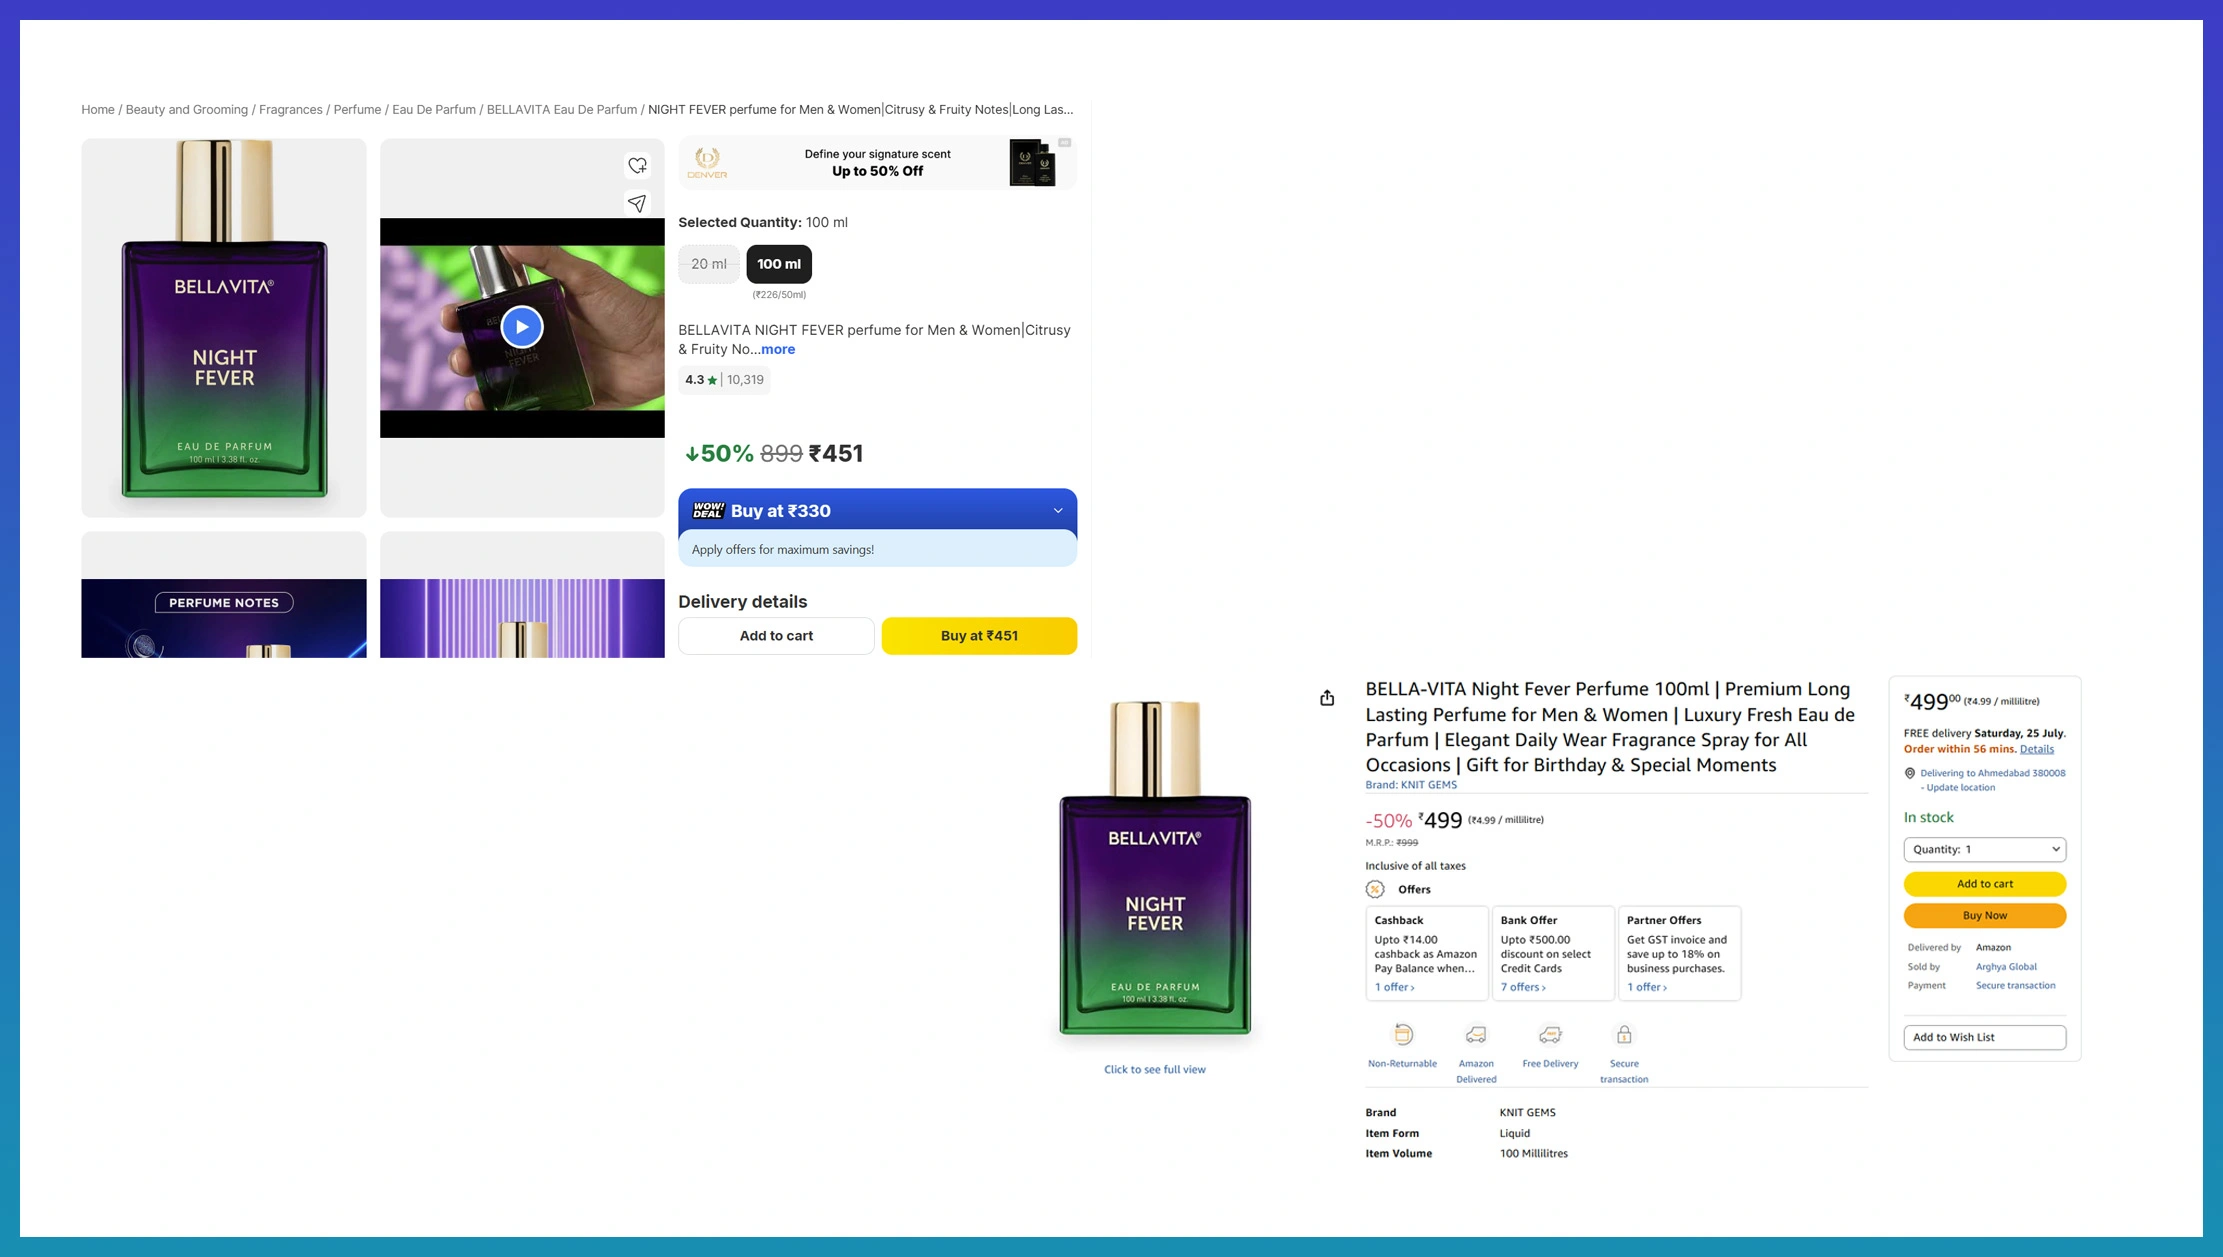This screenshot has width=2223, height=1257.
Task: Open Brand: KNIT GEMS link
Action: click(1411, 785)
